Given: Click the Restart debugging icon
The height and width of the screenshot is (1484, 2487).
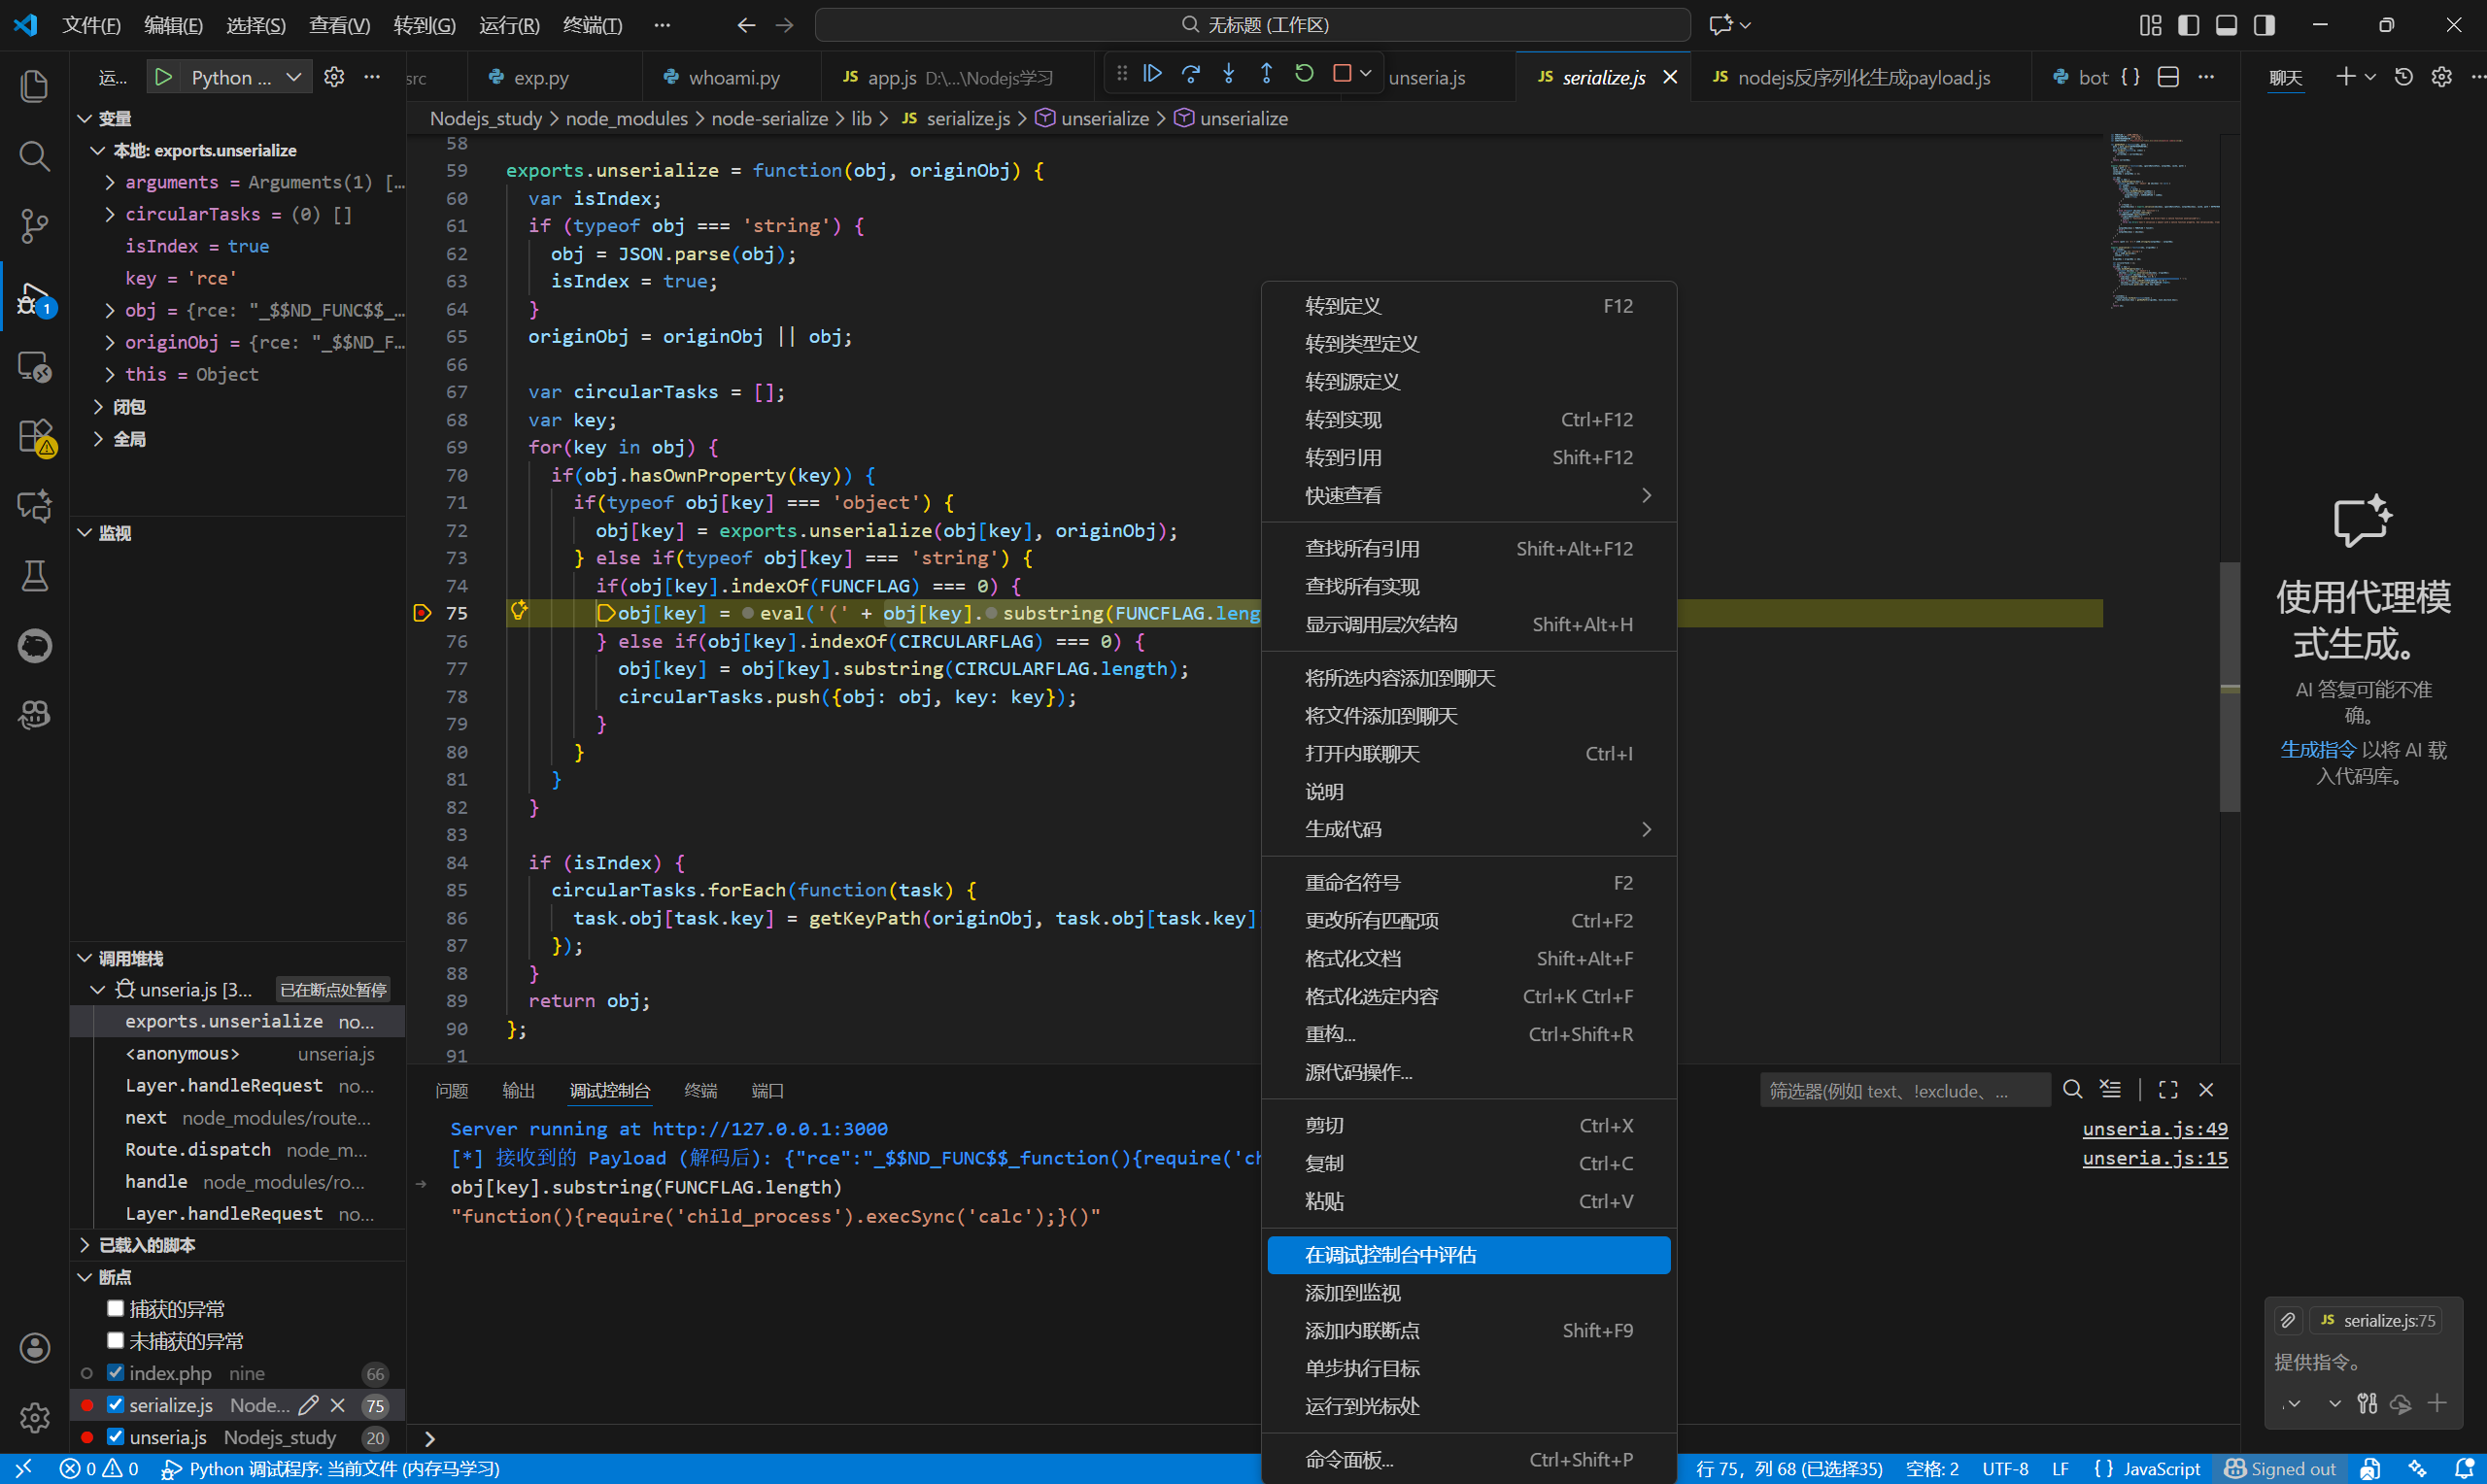Looking at the screenshot, I should click(x=1304, y=74).
